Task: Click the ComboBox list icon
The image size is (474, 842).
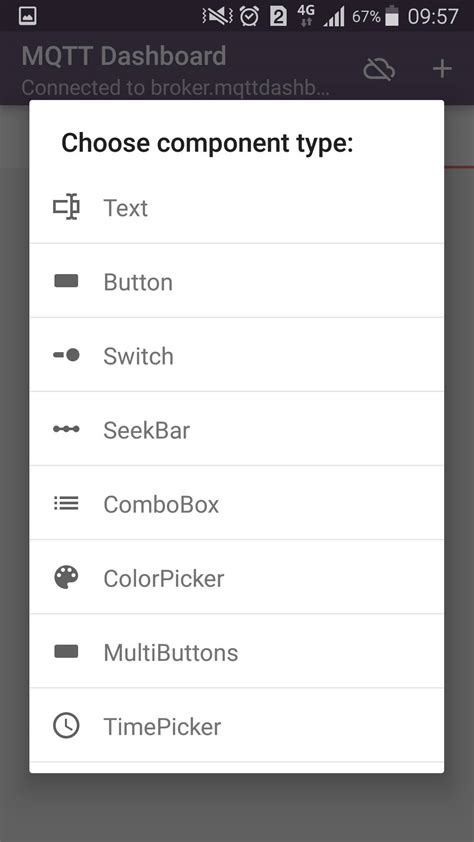Action: pos(66,503)
